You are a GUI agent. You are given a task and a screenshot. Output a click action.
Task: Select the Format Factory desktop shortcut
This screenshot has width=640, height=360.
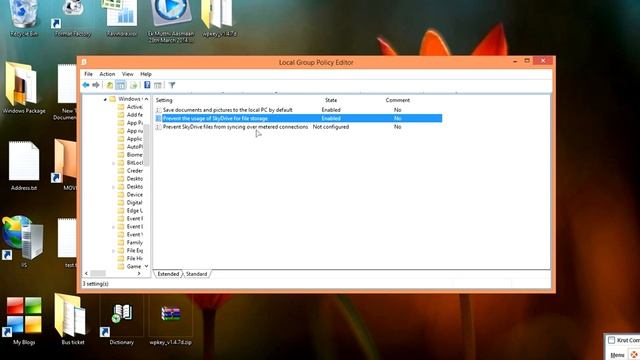click(73, 18)
